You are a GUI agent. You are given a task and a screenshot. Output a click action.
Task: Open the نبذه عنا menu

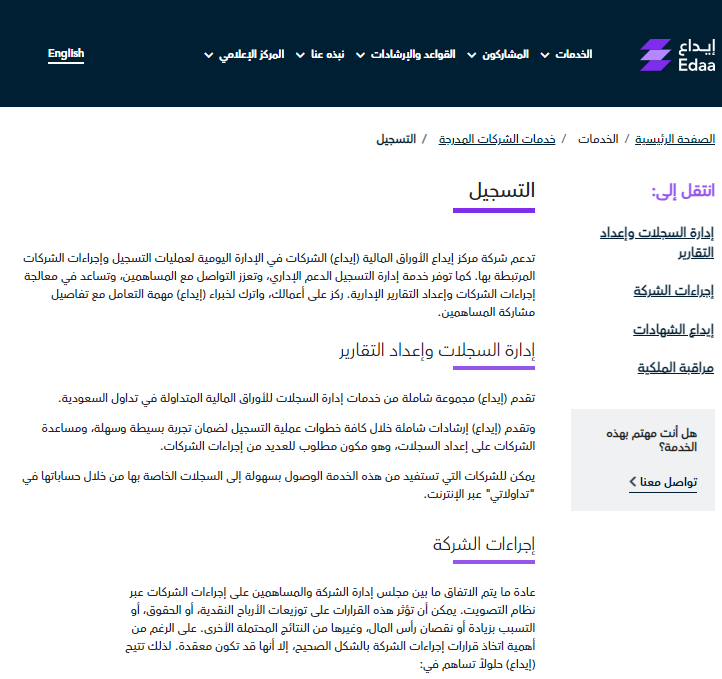tap(327, 54)
